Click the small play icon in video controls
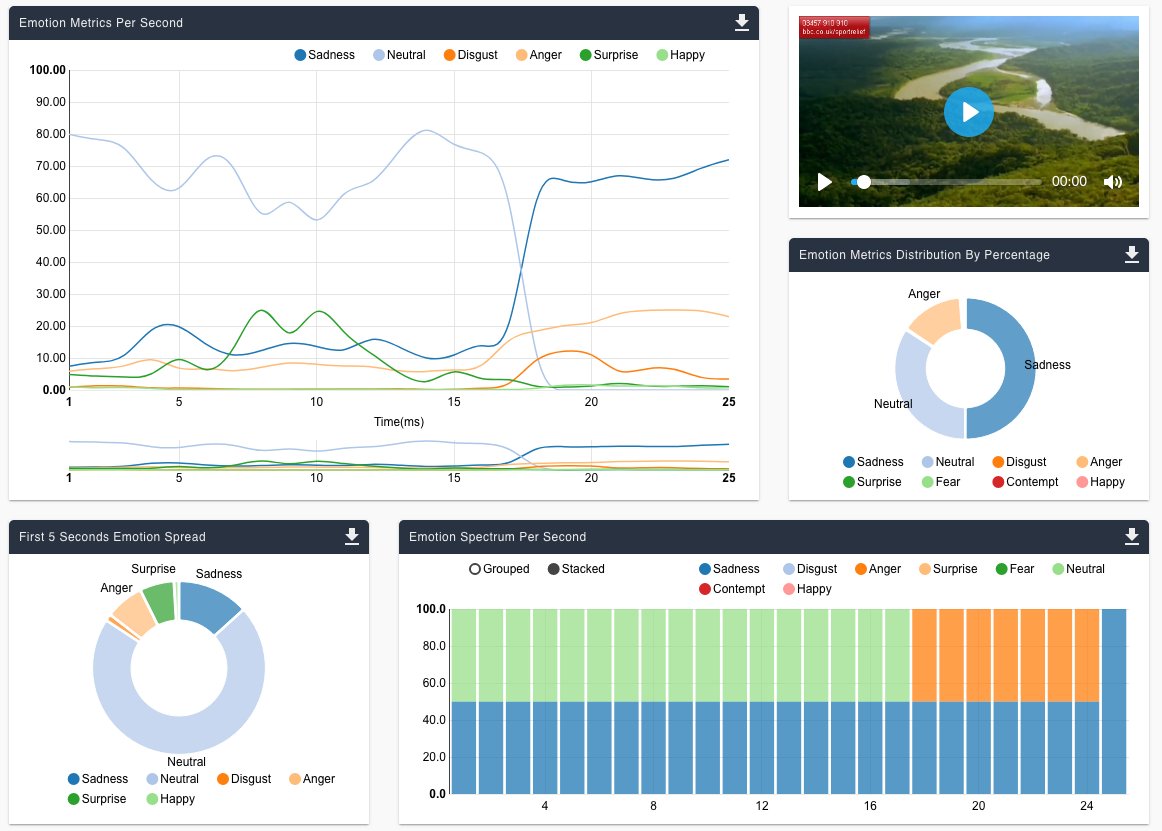This screenshot has height=831, width=1162. tap(824, 182)
